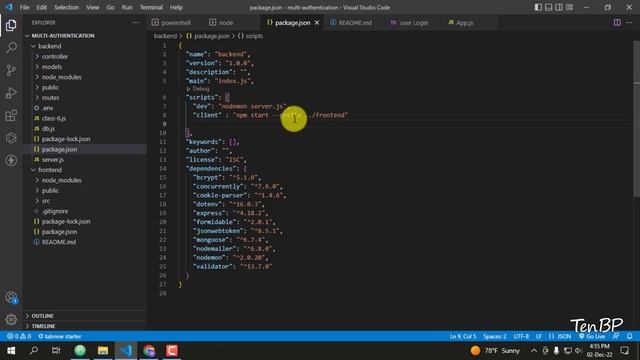This screenshot has height=360, width=640.
Task: Click errors and warnings status indicator
Action: click(19, 336)
